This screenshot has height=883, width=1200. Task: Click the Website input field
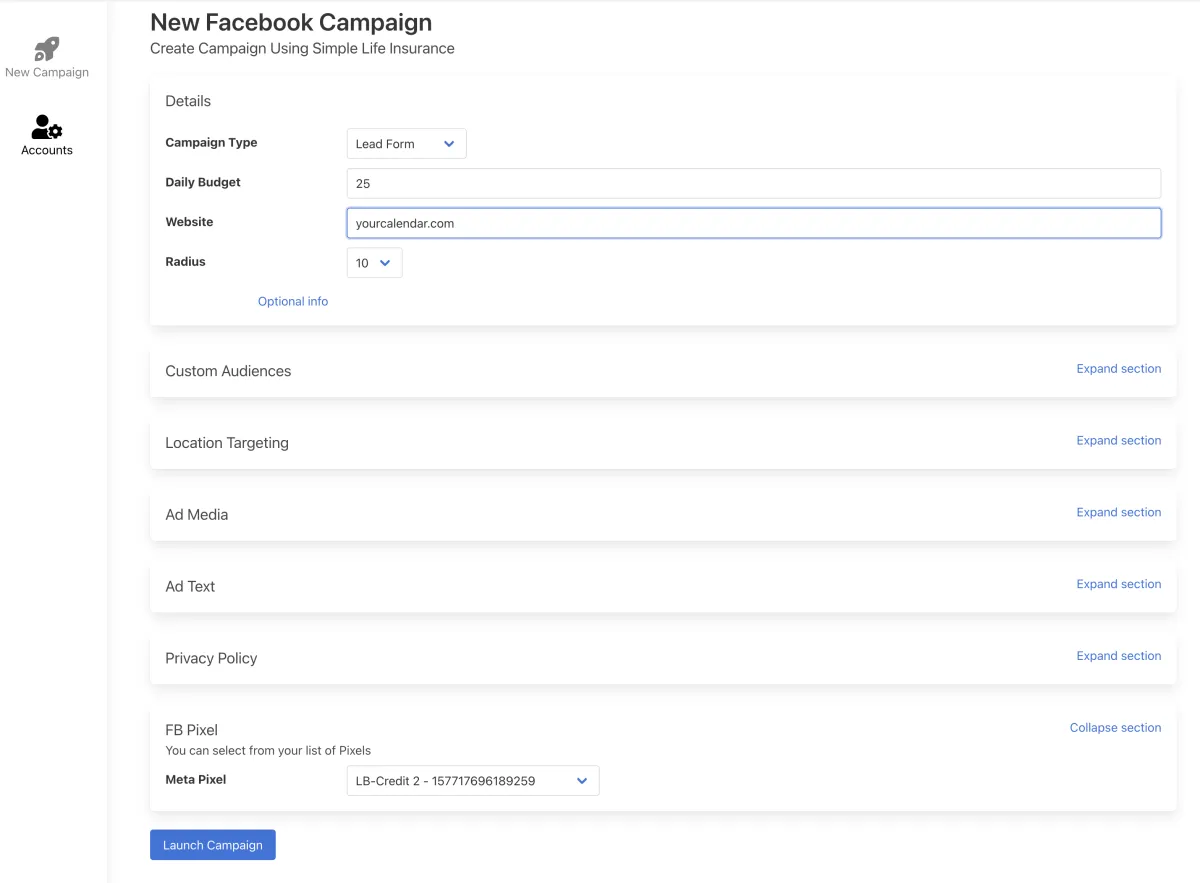[x=753, y=223]
